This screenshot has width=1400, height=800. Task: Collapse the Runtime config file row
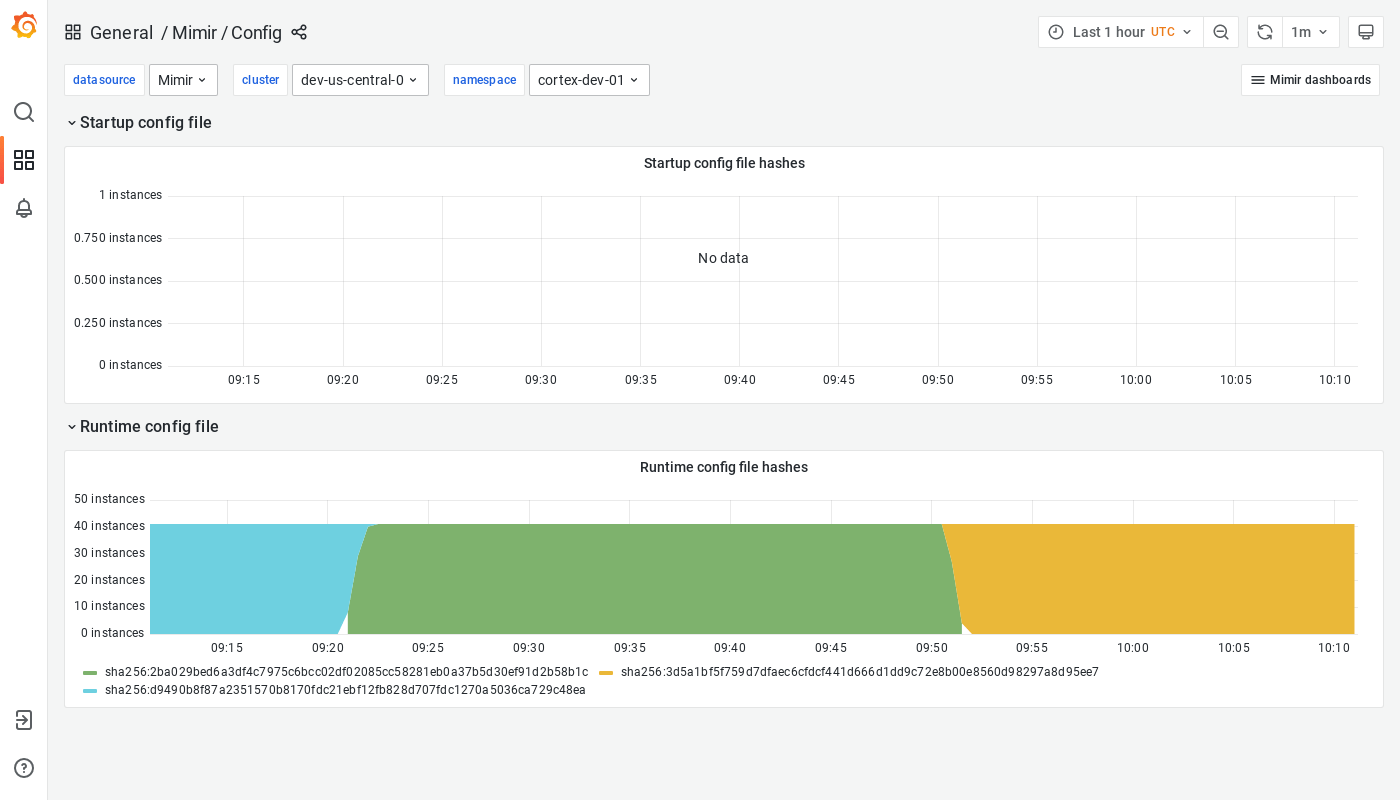pos(143,426)
